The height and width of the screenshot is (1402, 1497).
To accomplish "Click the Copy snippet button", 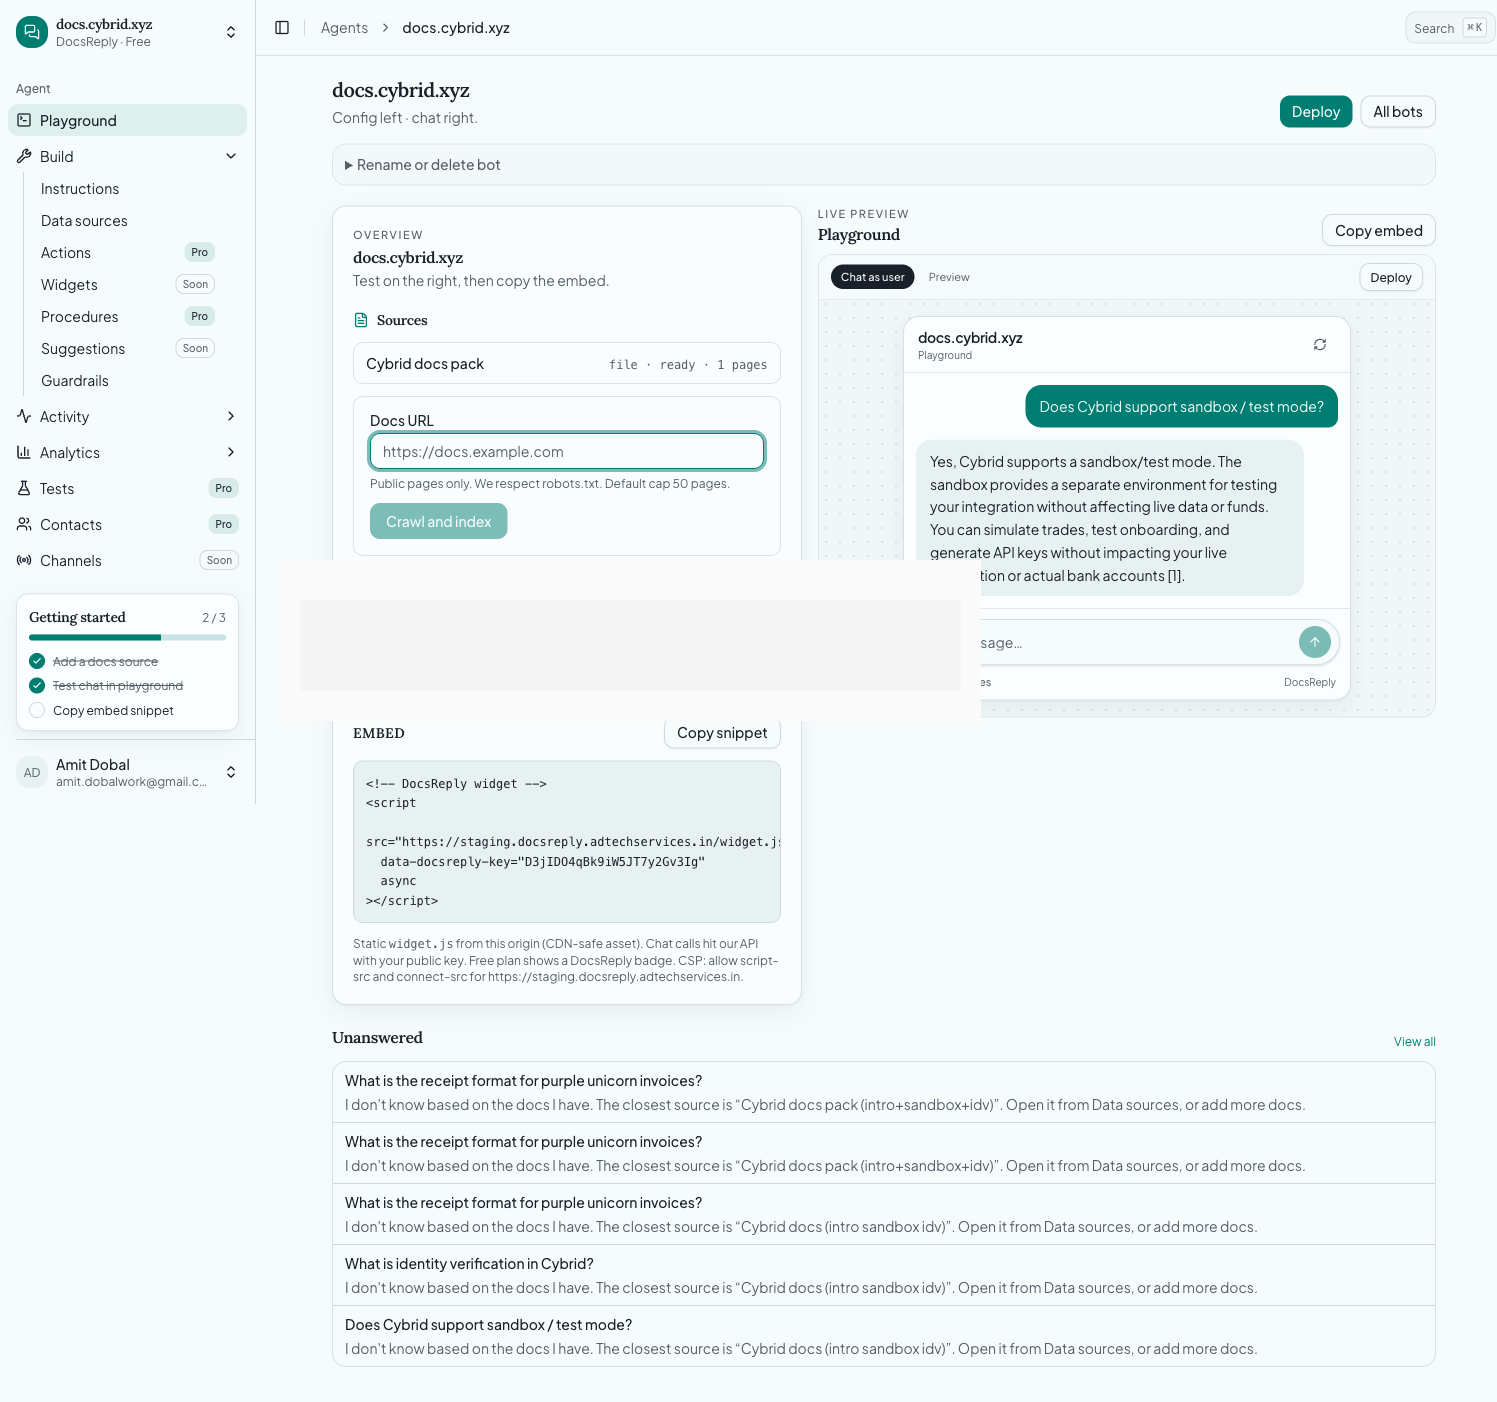I will (722, 733).
